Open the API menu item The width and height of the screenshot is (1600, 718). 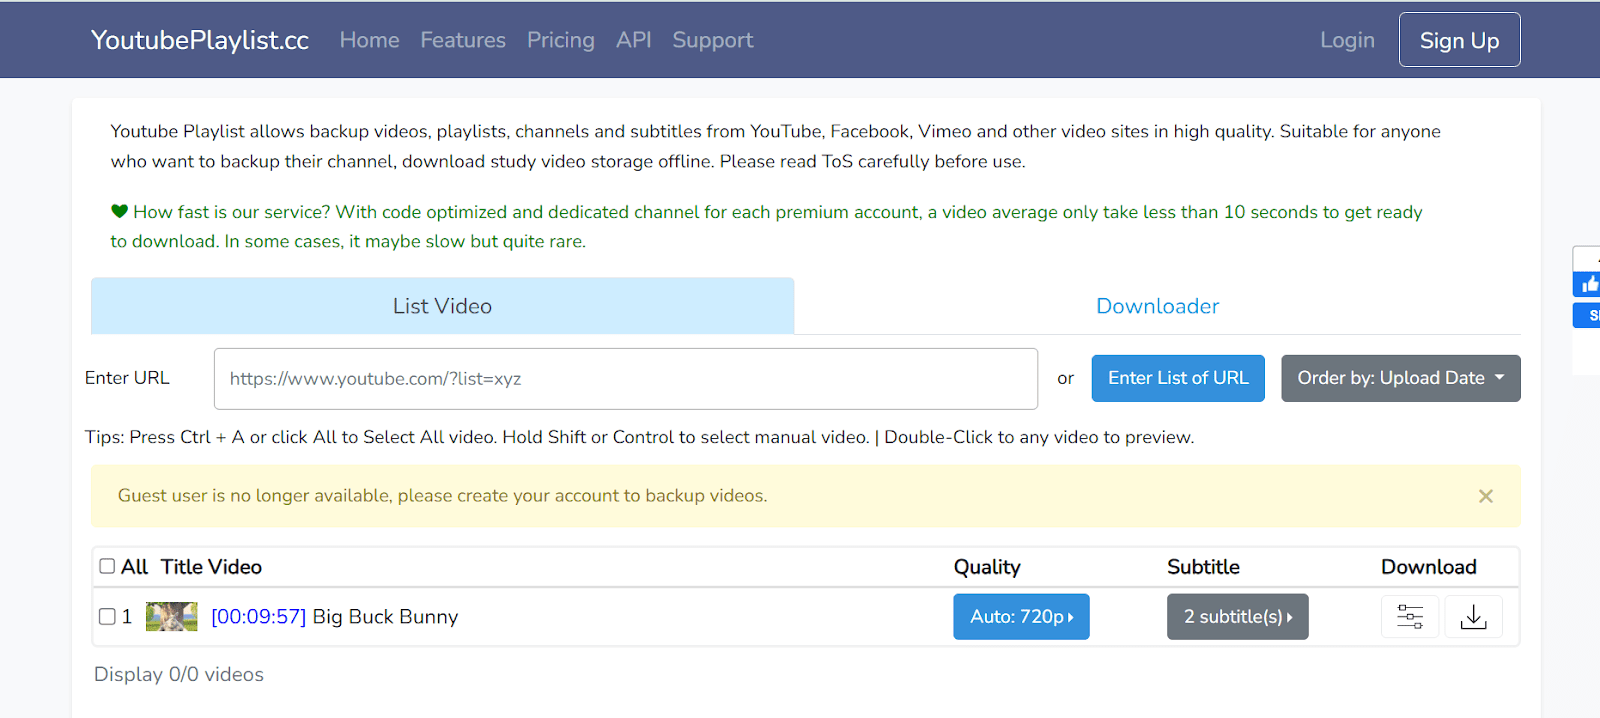[x=633, y=40]
